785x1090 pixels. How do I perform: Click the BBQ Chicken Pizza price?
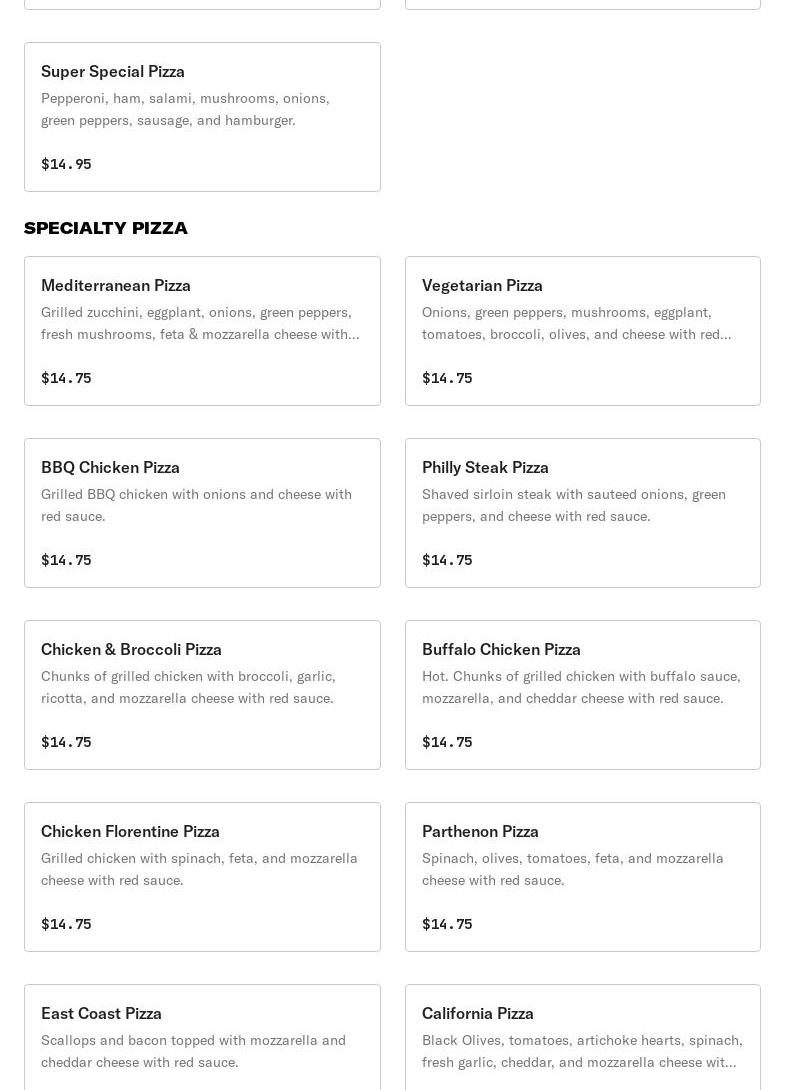pos(66,560)
